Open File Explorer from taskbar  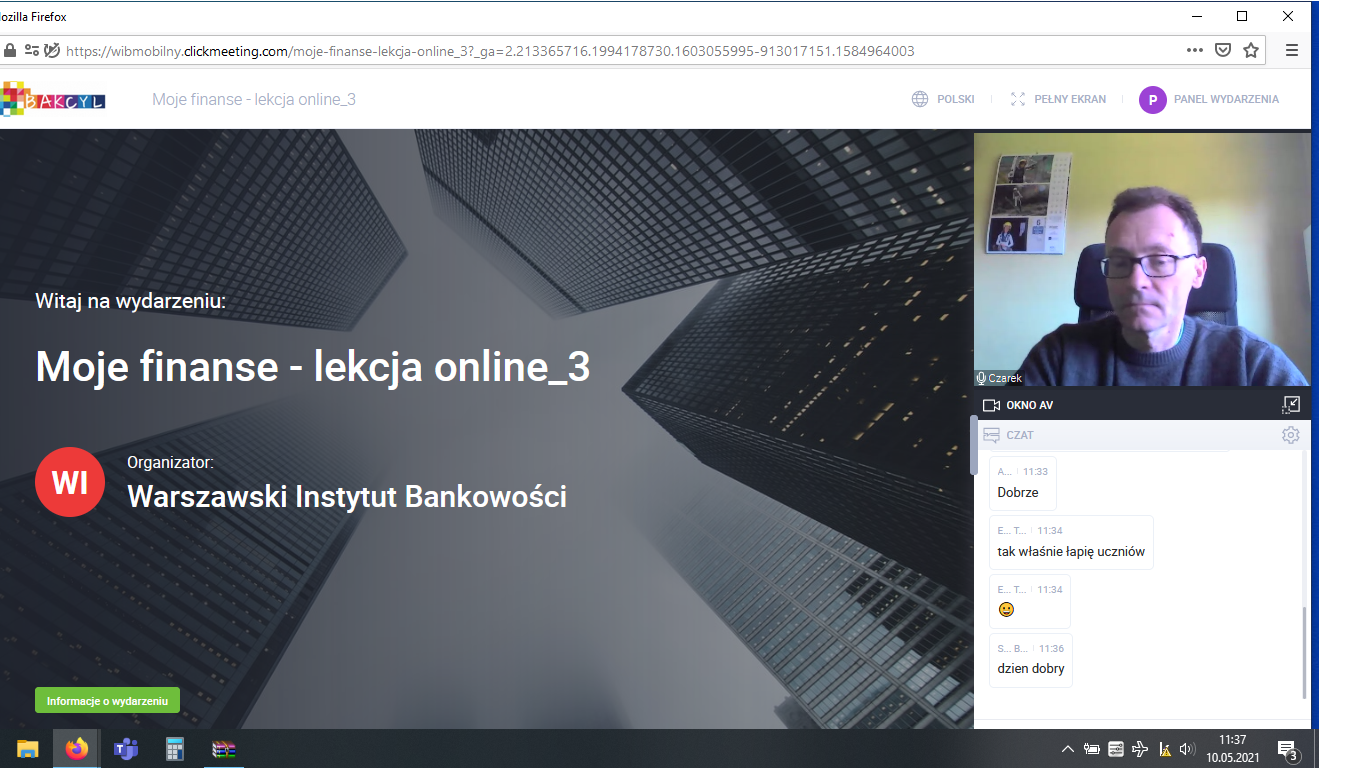(27, 748)
